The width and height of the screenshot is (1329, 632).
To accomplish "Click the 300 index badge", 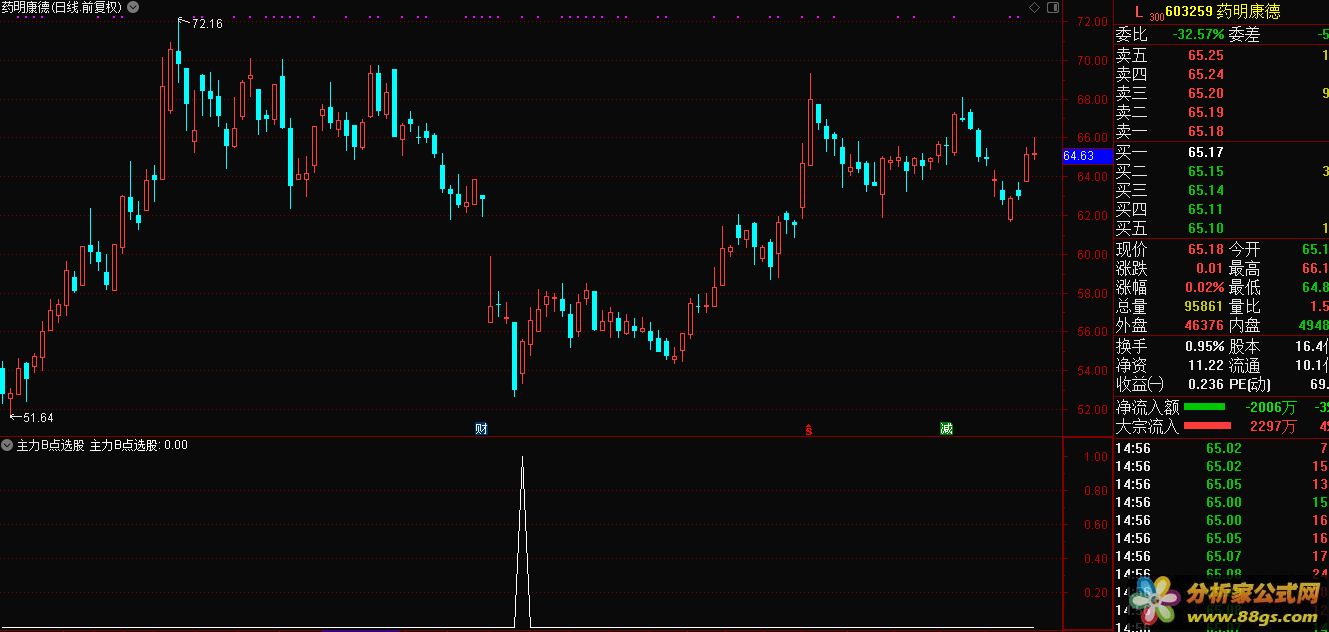I will [1156, 17].
